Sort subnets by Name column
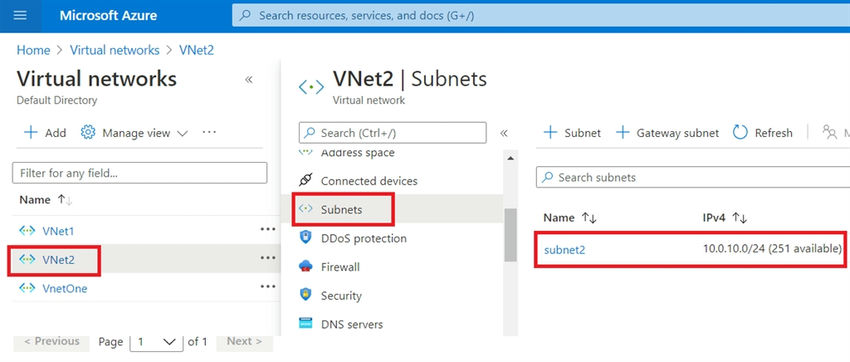Image resolution: width=850 pixels, height=362 pixels. 570,218
